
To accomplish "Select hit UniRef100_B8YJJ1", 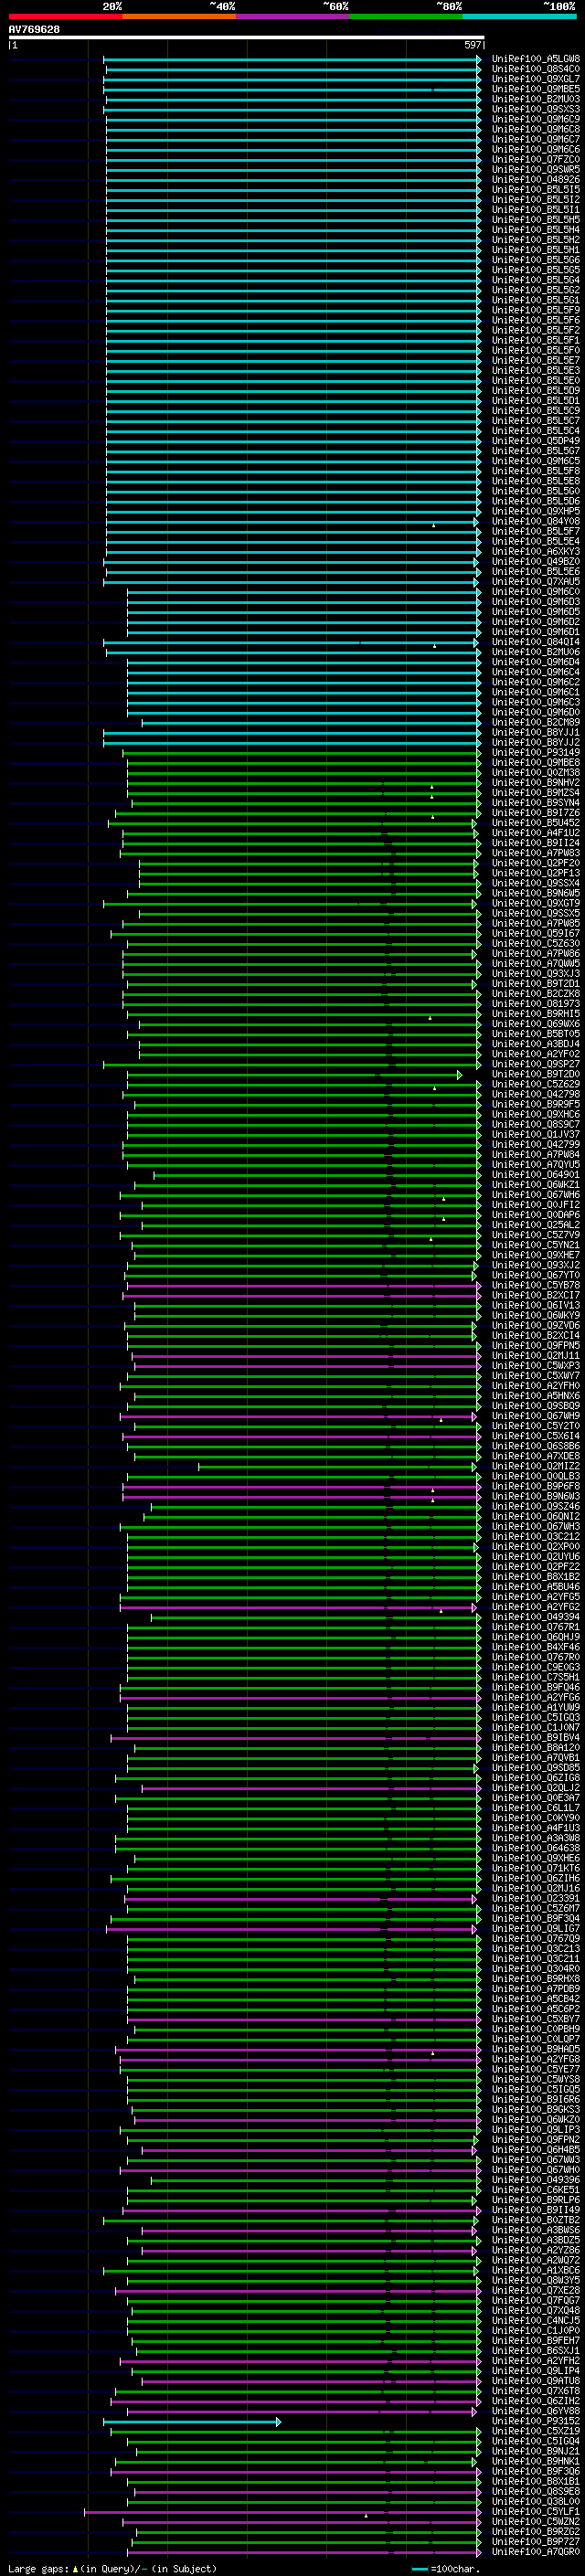I will 536,732.
